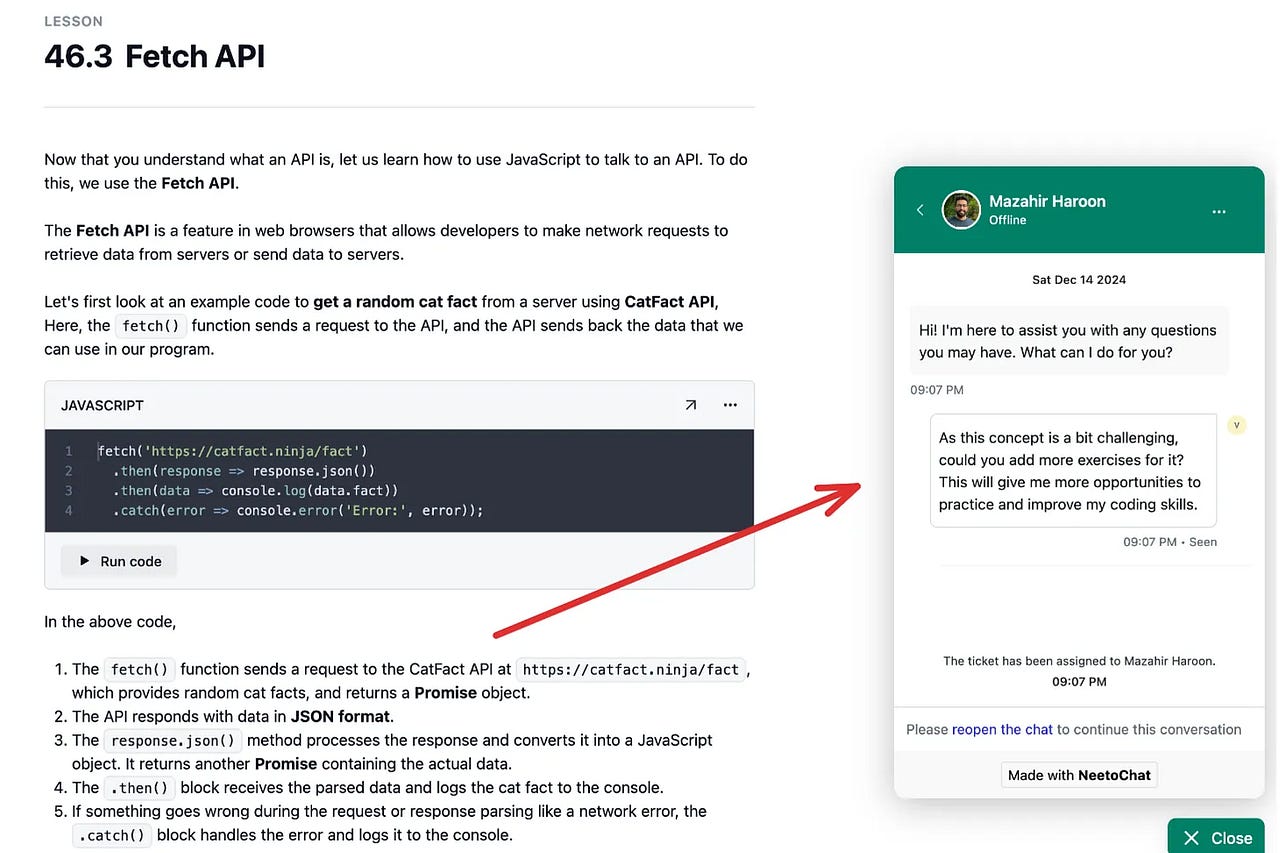The width and height of the screenshot is (1280, 853).
Task: Click the LESSON label above the title
Action: tap(74, 20)
